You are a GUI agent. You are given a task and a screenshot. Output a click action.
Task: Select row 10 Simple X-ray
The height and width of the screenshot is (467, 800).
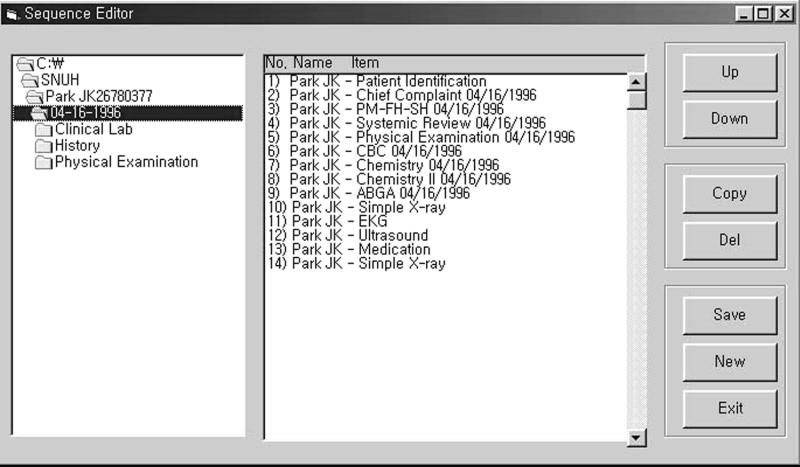click(357, 208)
